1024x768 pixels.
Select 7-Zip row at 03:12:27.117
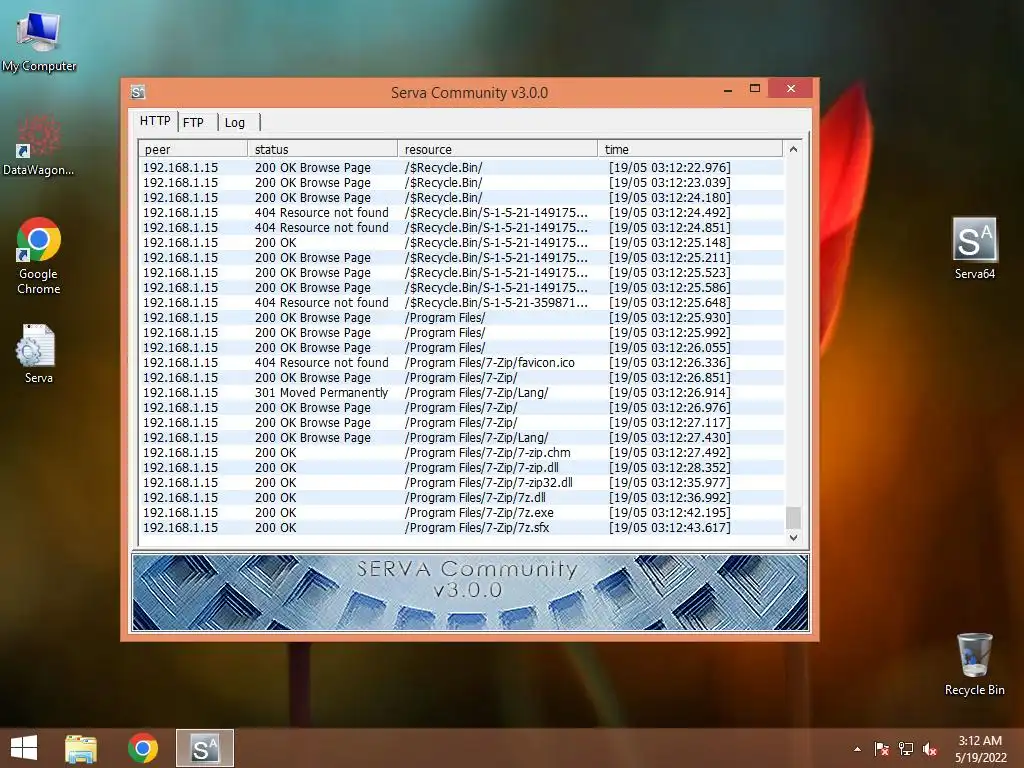(x=462, y=423)
